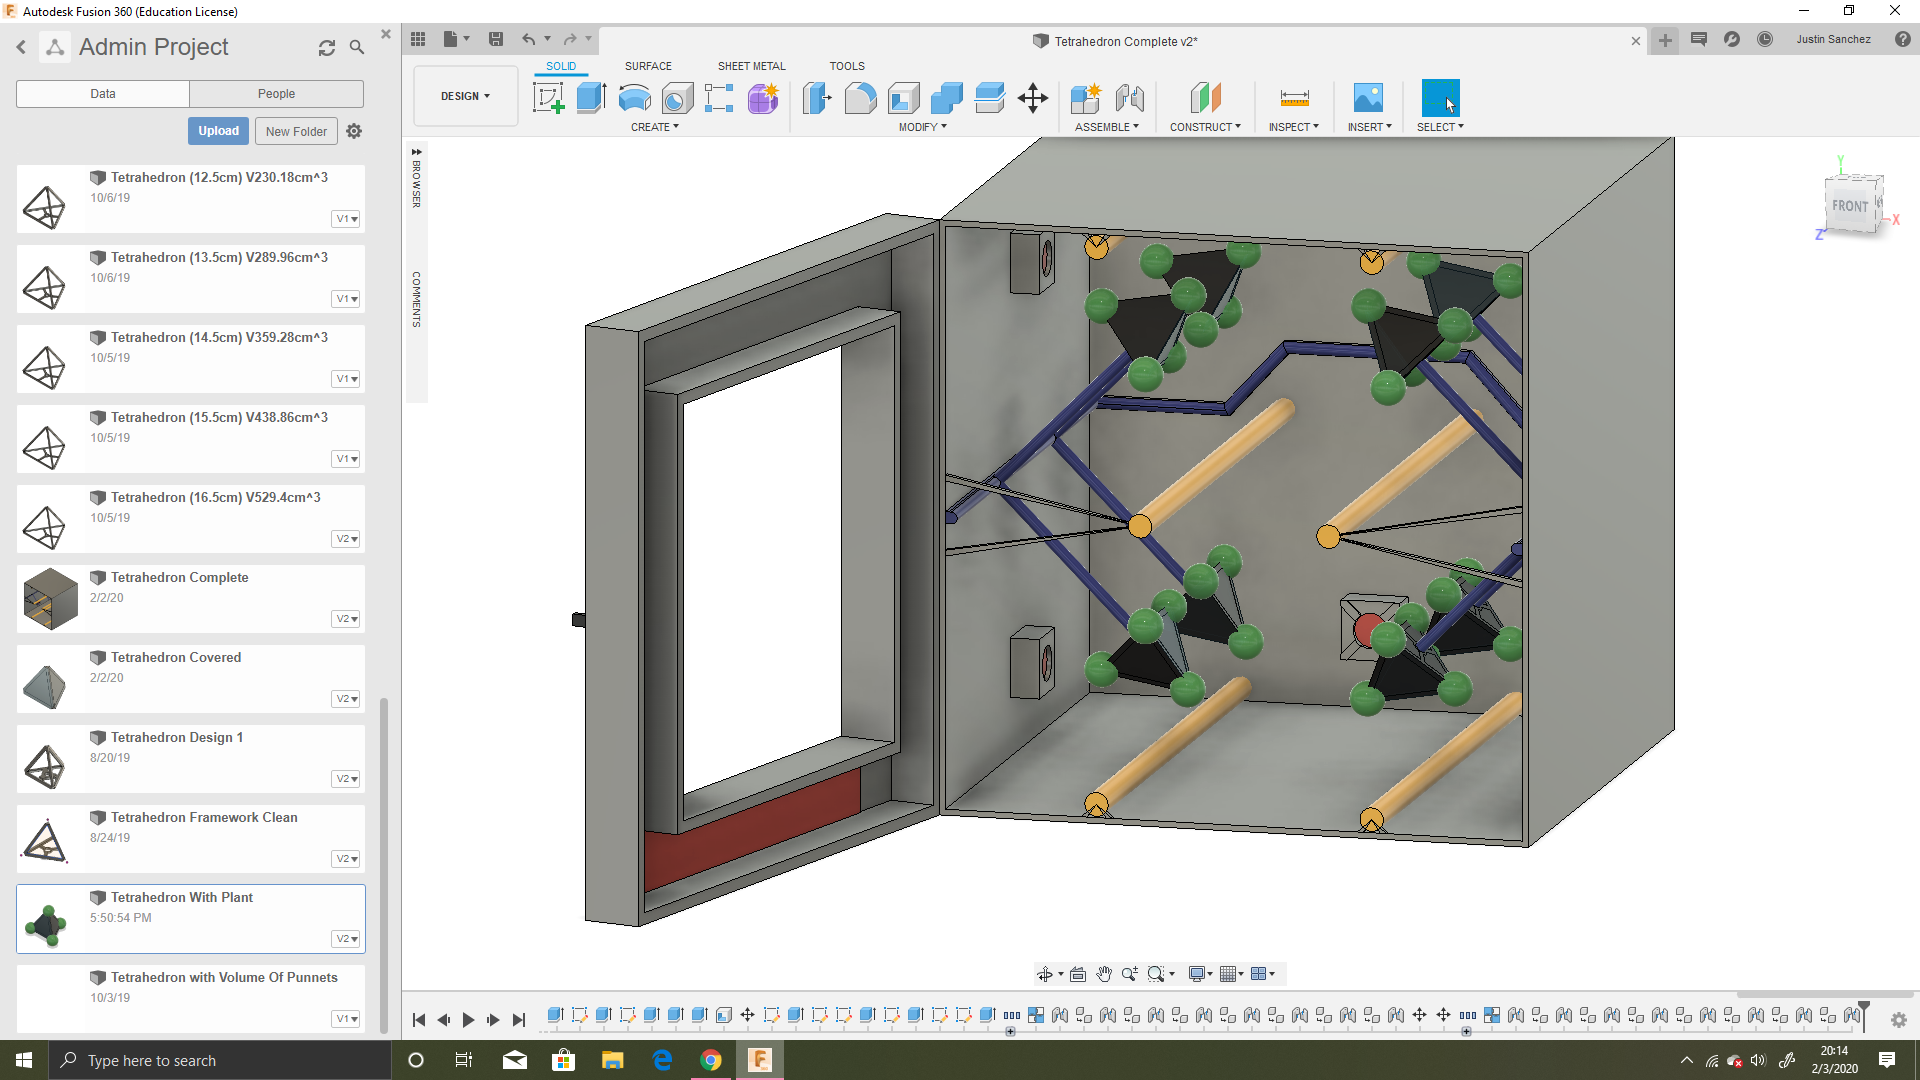Screen dimensions: 1920x1080
Task: Jump to timeline beginning
Action: [x=418, y=1020]
